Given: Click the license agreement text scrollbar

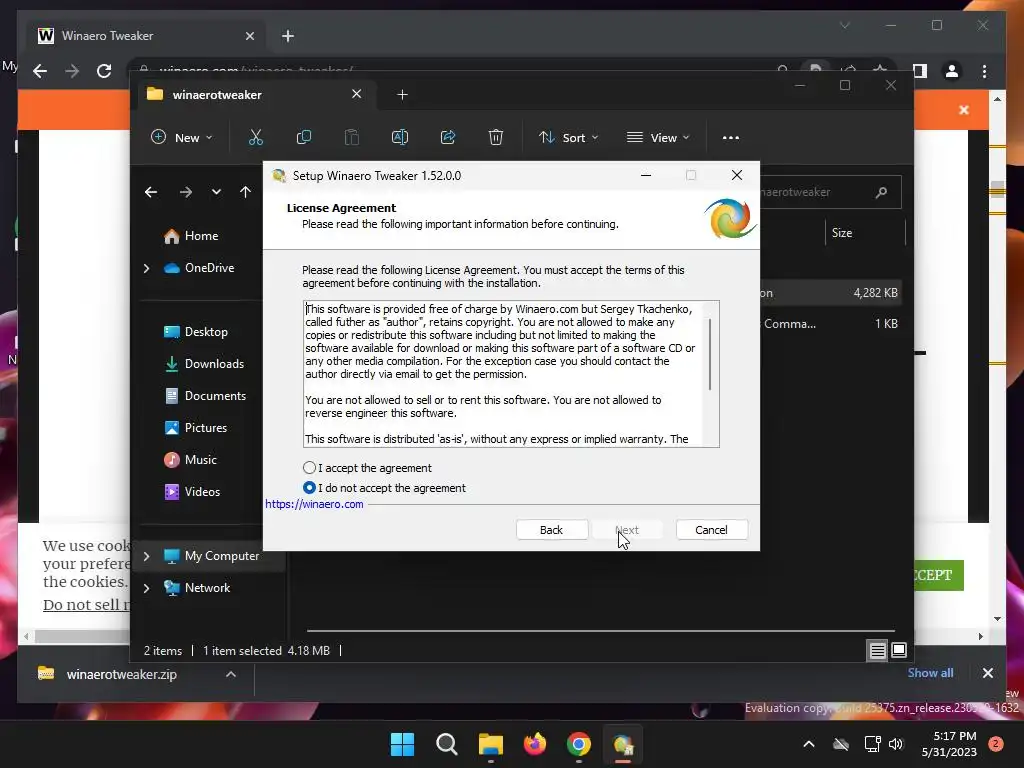Looking at the screenshot, I should (710, 354).
